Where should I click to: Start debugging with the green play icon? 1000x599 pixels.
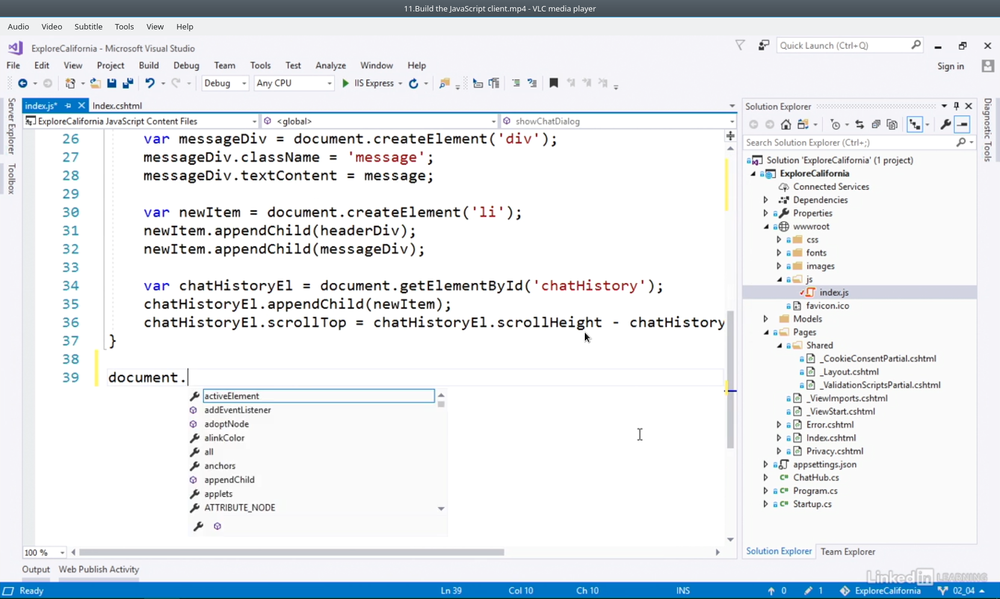[345, 83]
